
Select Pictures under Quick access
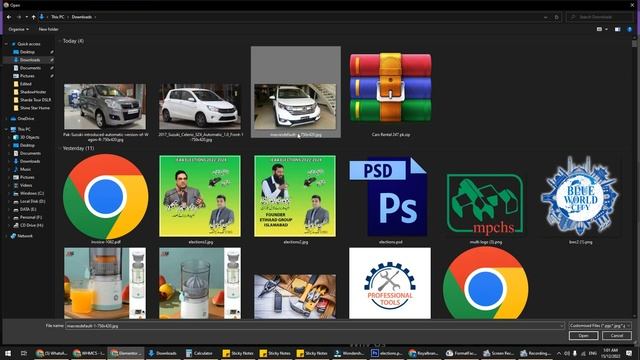[27, 76]
